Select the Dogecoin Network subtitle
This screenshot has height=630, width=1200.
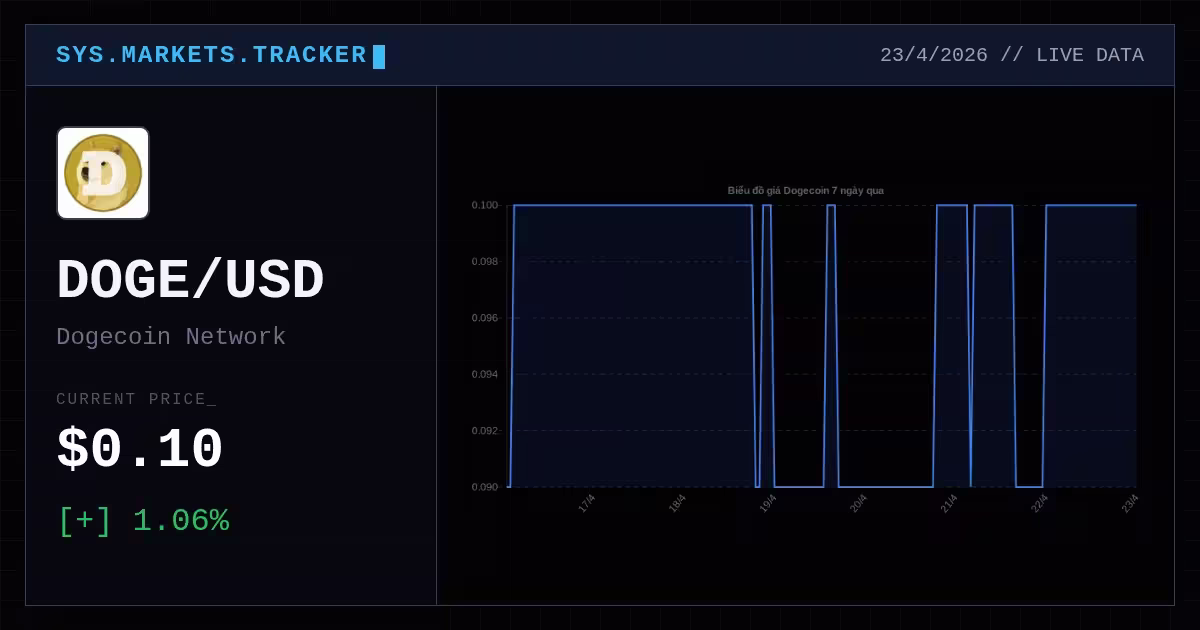(x=171, y=337)
